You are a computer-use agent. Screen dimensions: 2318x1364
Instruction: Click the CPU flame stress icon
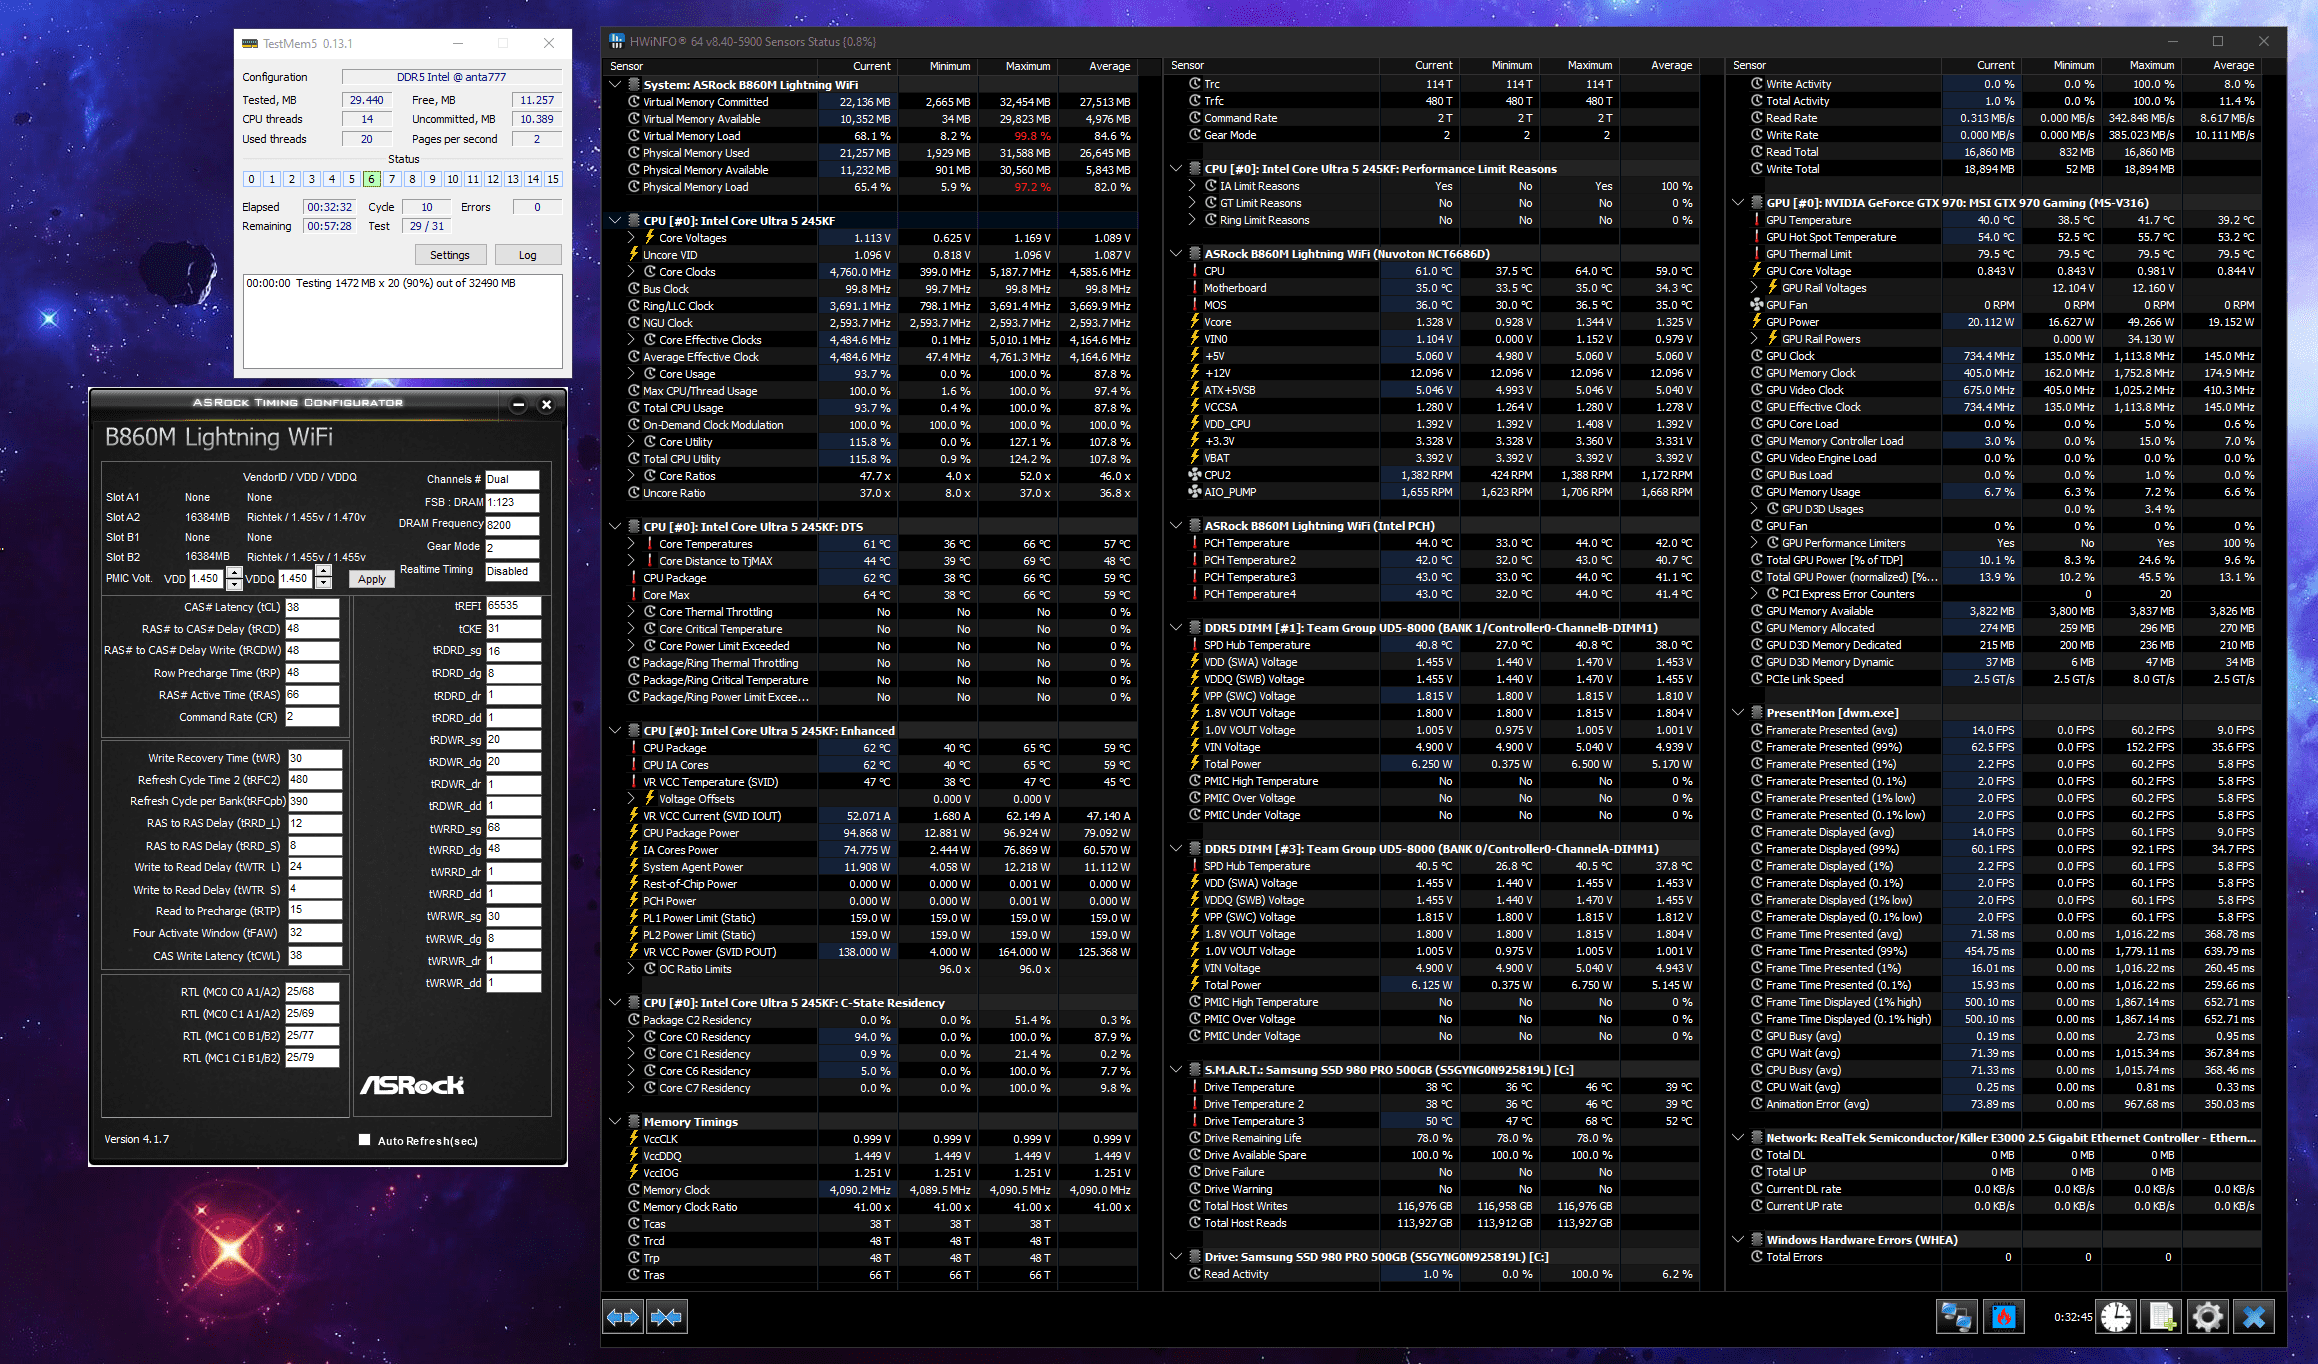(2004, 1317)
